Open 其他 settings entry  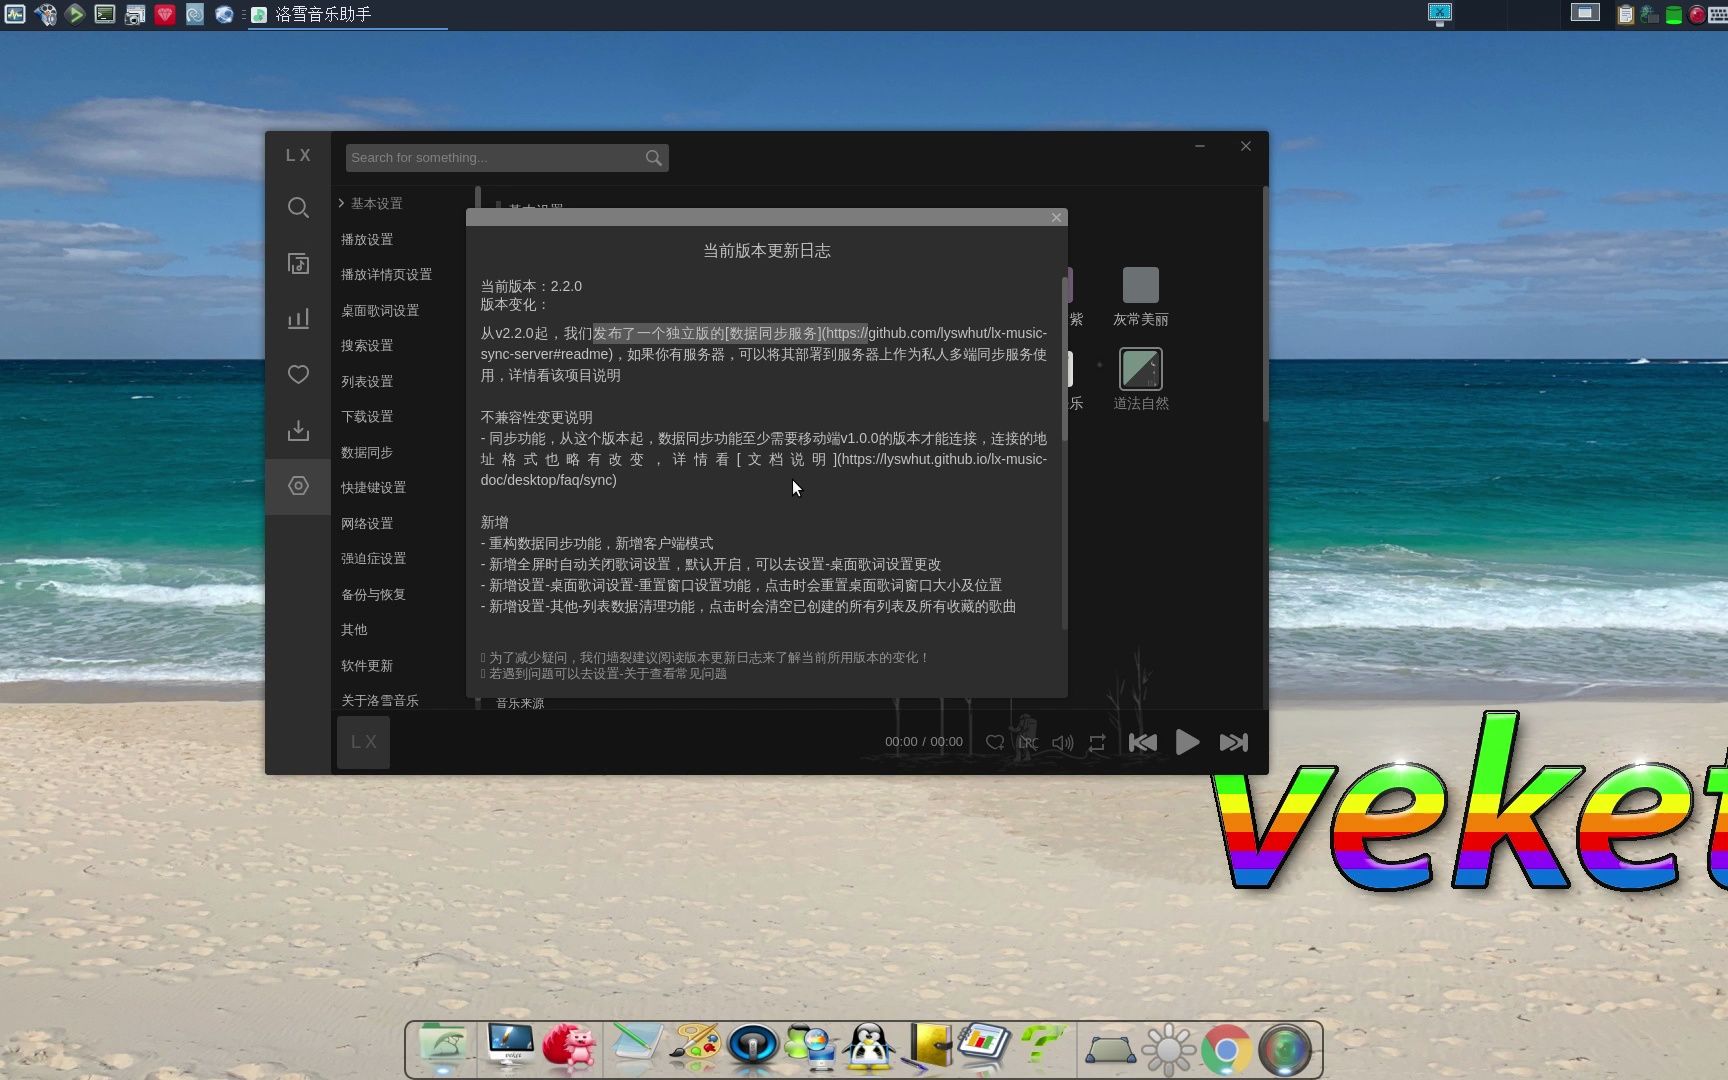[x=354, y=629]
